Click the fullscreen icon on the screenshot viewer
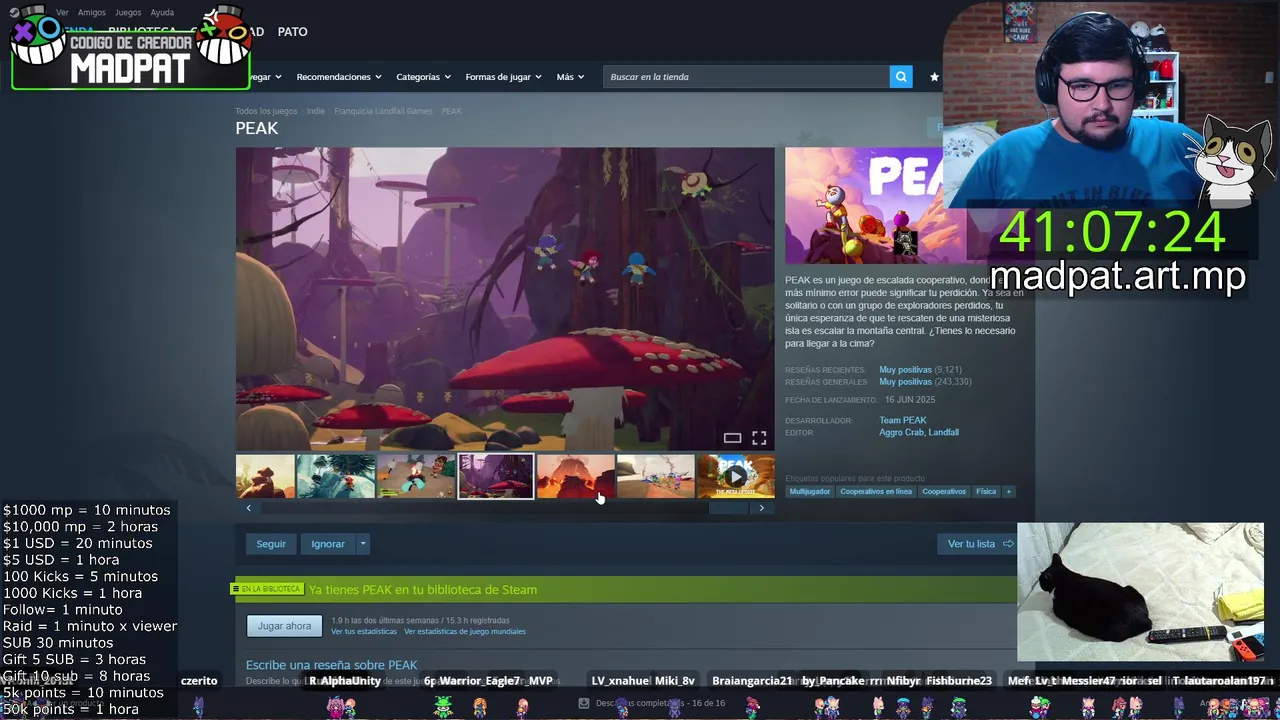 [x=759, y=438]
